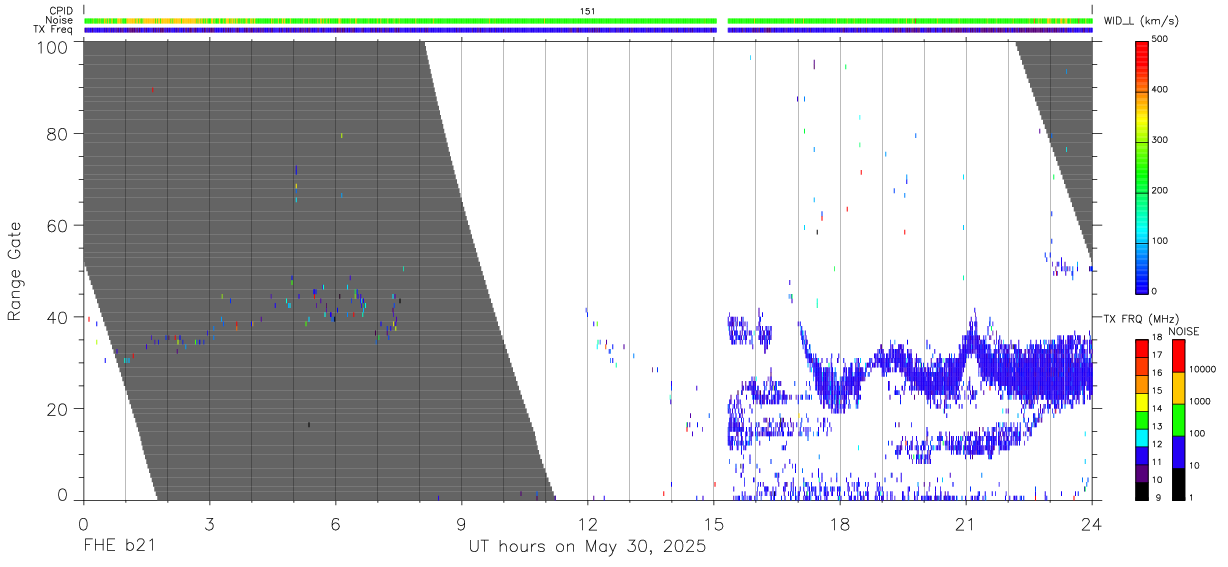Click the 1000 label in noise legend
The width and height of the screenshot is (1228, 567).
point(1199,401)
